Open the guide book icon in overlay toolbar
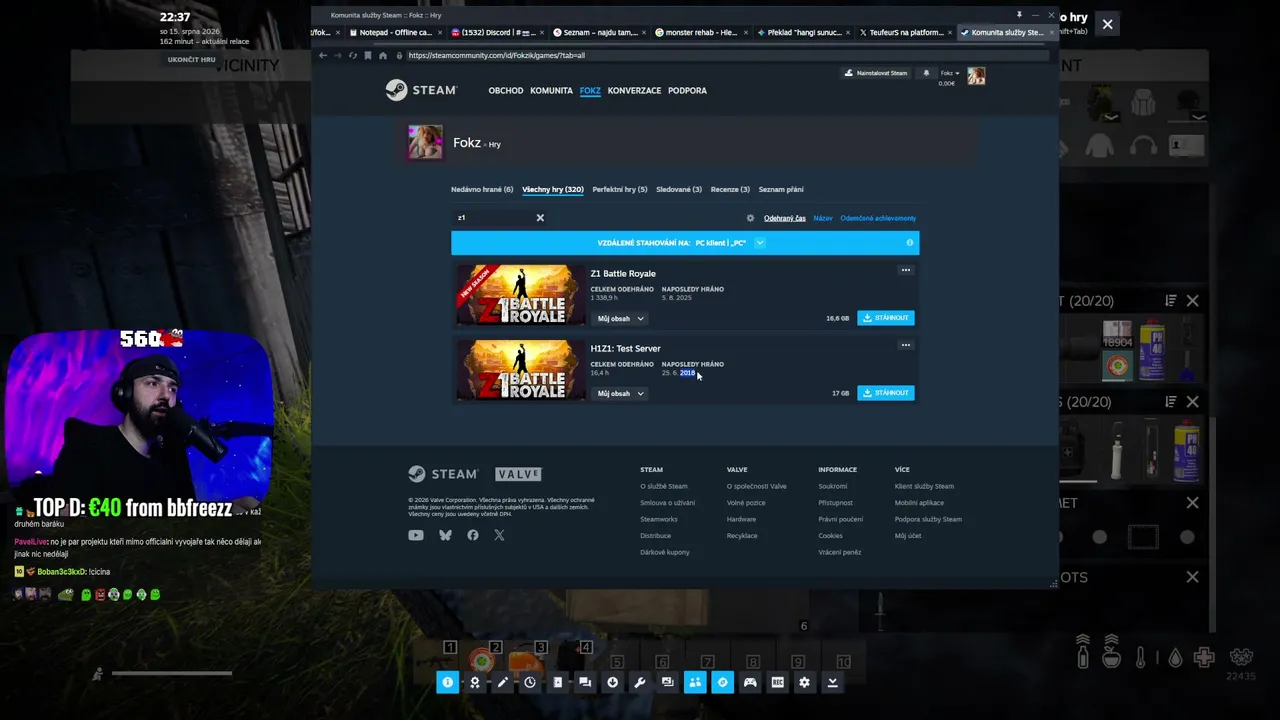Image resolution: width=1280 pixels, height=720 pixels. click(x=557, y=682)
